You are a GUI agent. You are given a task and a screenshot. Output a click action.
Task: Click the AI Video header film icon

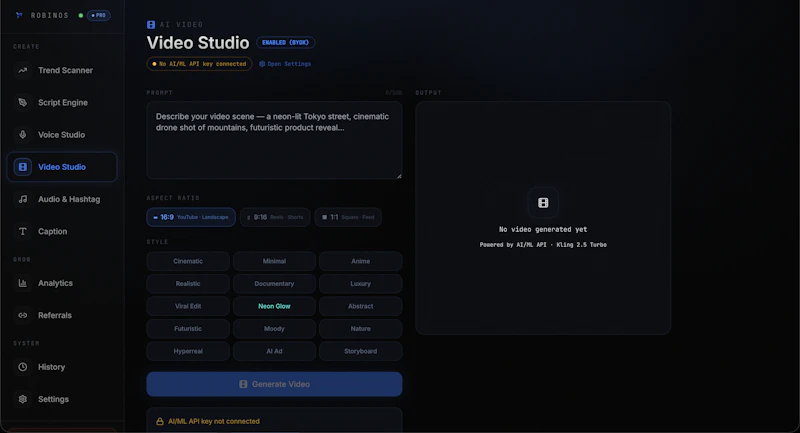click(151, 24)
